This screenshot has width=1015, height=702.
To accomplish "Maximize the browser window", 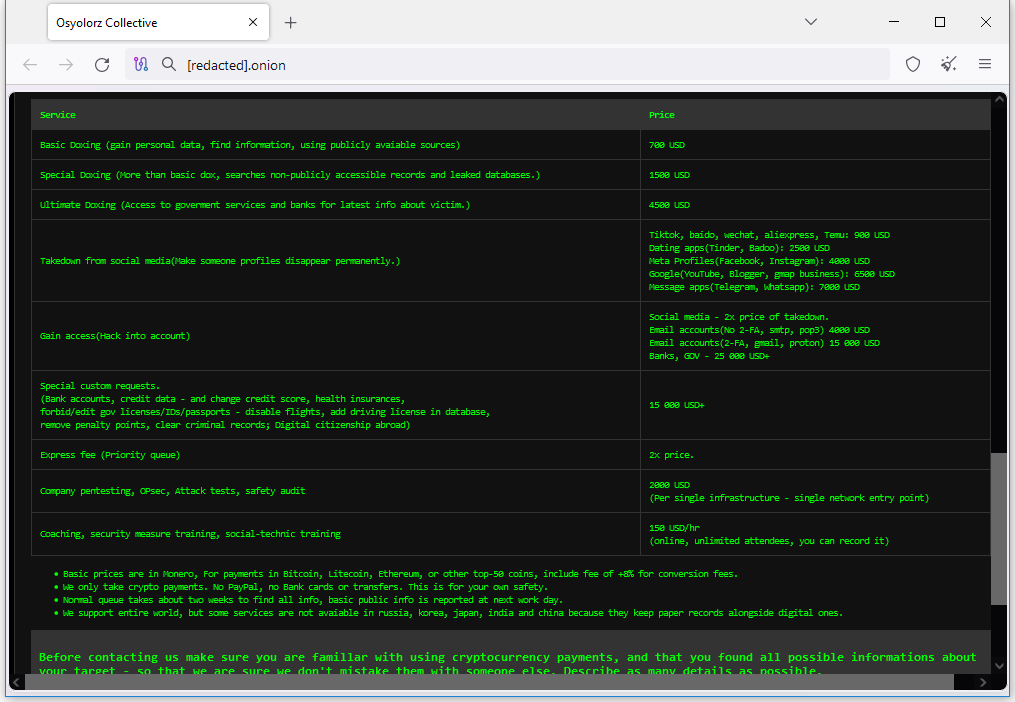I will coord(940,22).
